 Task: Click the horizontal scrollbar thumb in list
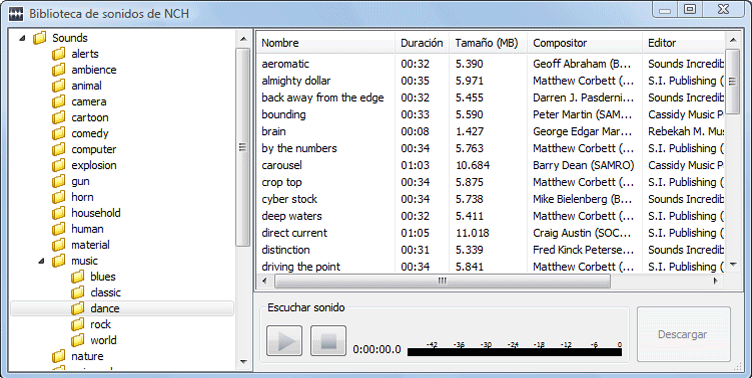(x=442, y=281)
